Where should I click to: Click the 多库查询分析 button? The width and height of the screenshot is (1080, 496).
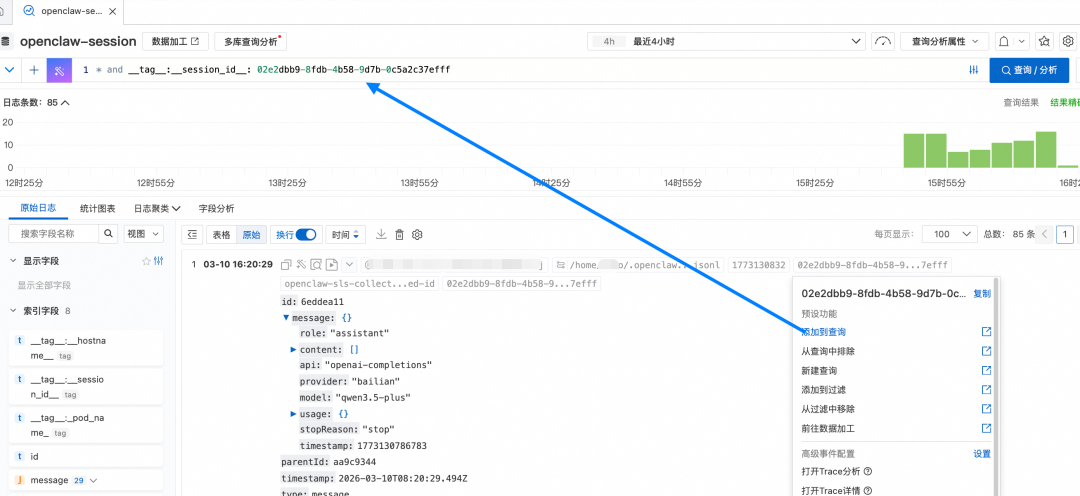click(x=251, y=41)
